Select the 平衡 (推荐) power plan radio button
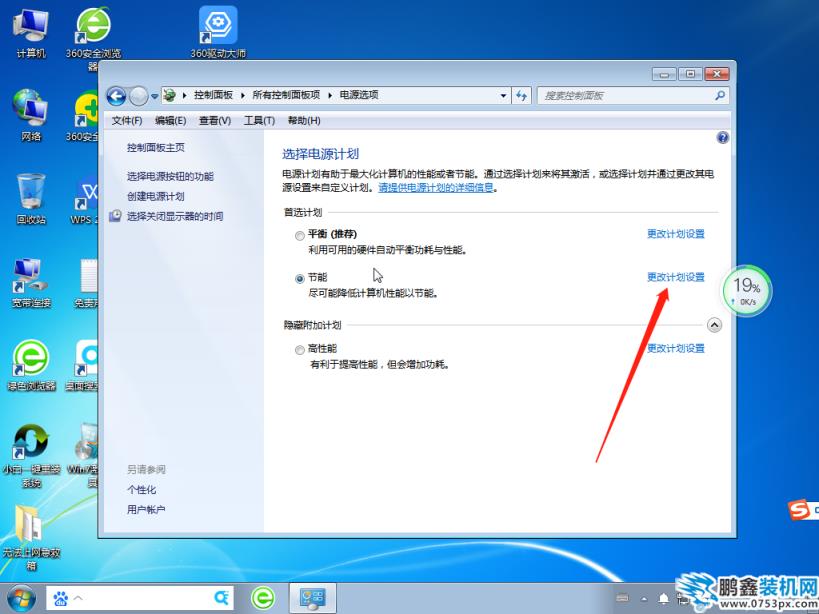The width and height of the screenshot is (819, 614). point(299,235)
